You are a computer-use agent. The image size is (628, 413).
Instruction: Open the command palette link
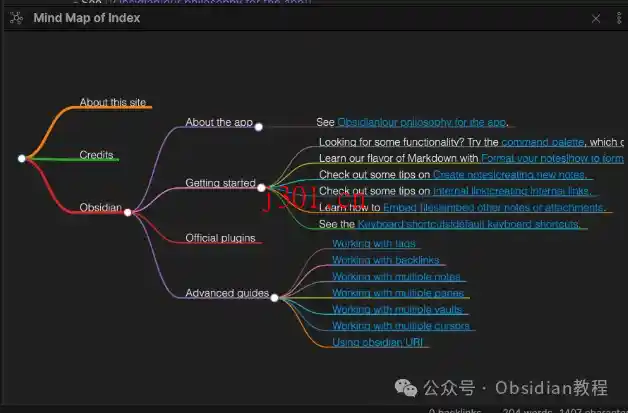[542, 142]
